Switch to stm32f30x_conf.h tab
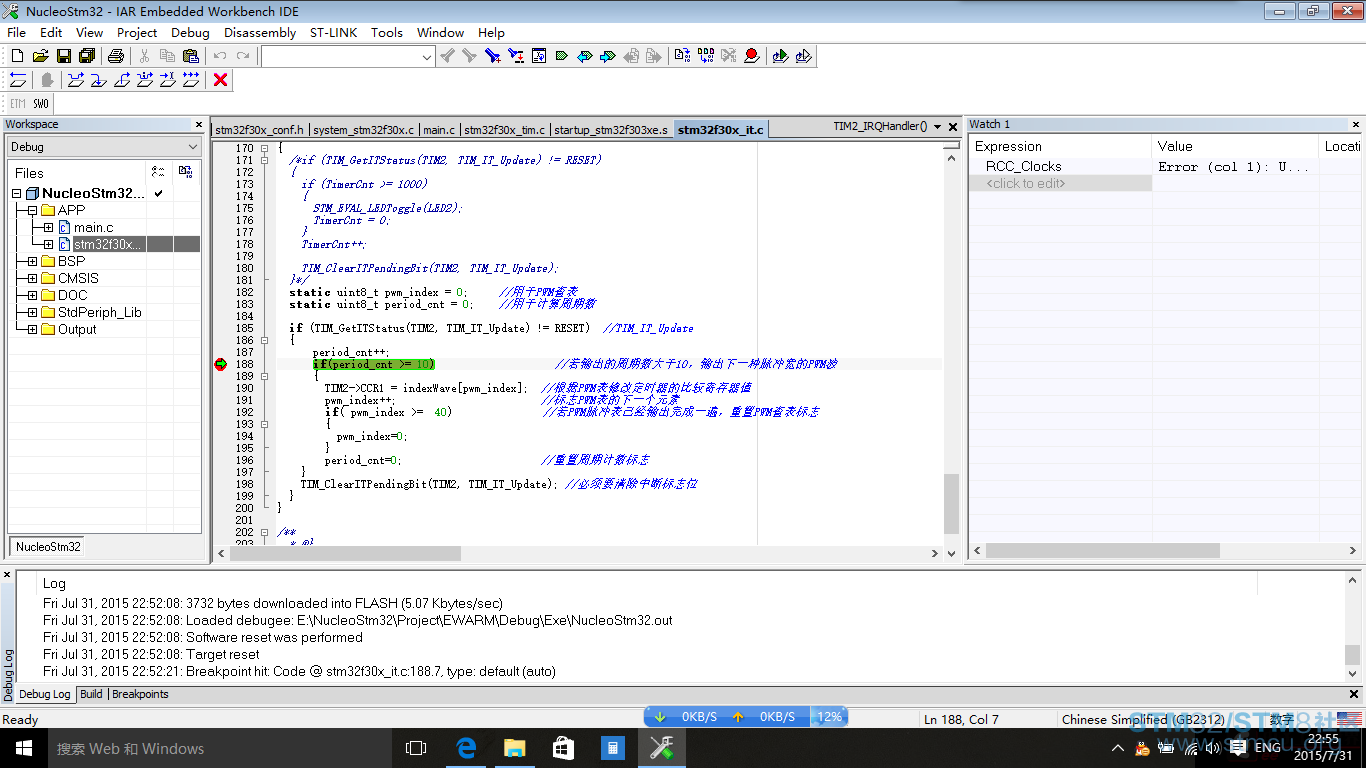 (259, 130)
